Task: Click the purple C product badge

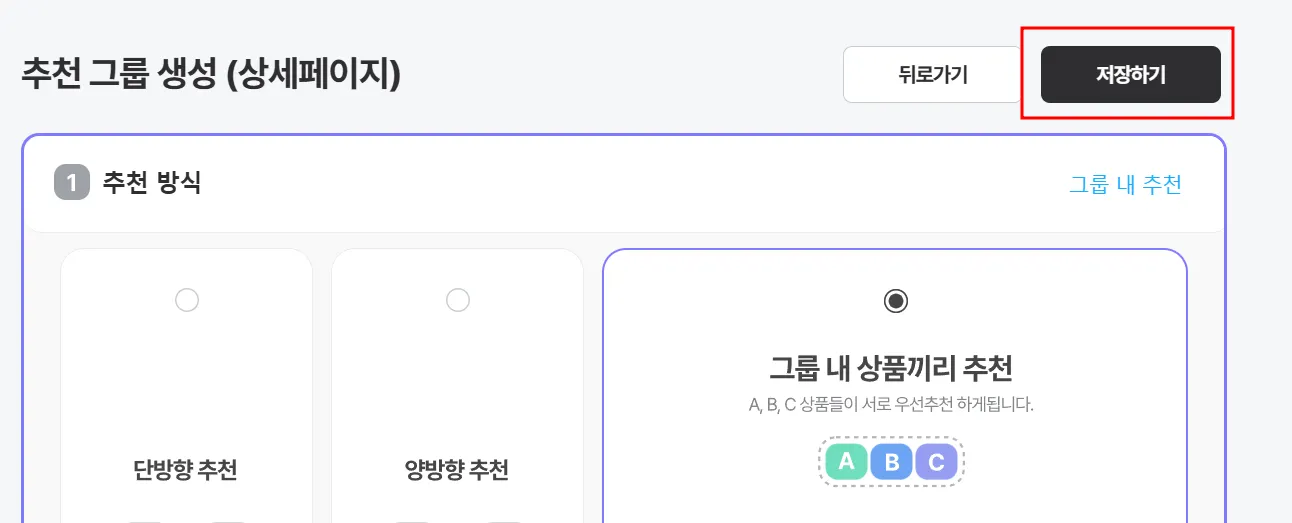Action: coord(936,461)
